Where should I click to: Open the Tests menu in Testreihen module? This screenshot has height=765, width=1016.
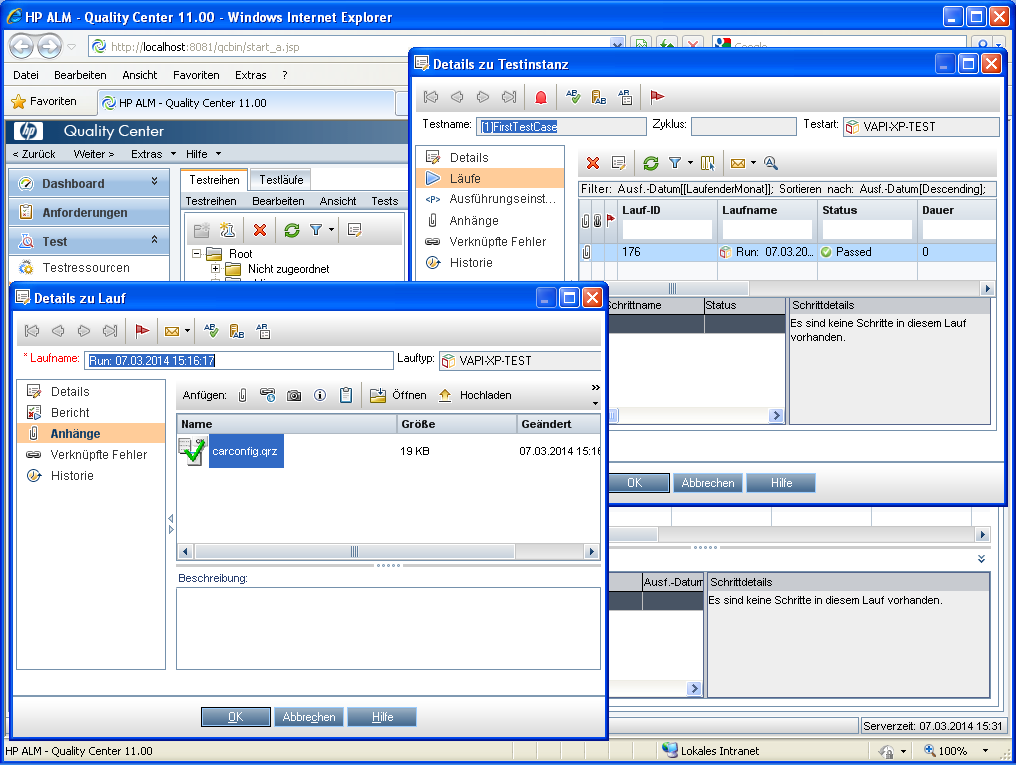coord(385,201)
